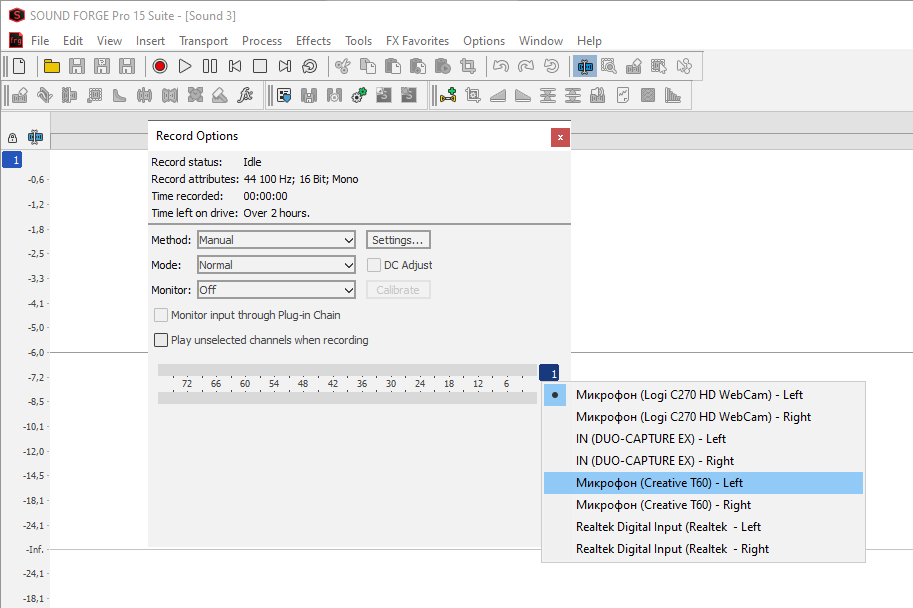Click the green-gear batch settings icon
Screen dimensions: 913x608
pos(359,95)
